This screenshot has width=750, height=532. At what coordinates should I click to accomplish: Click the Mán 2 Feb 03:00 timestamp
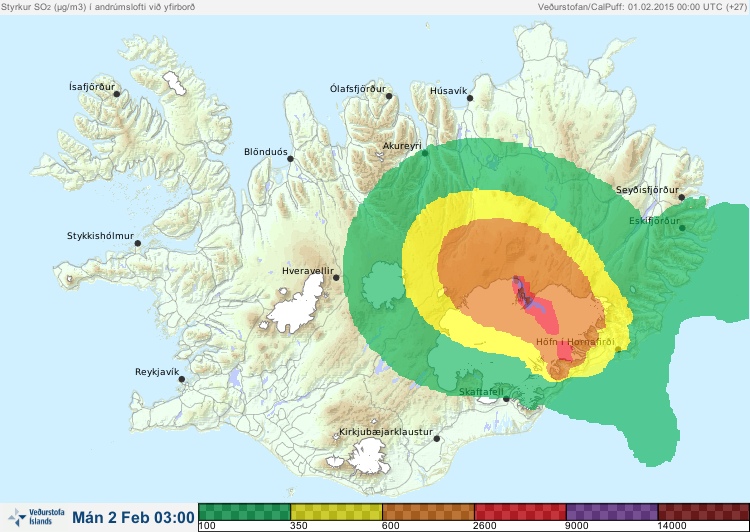click(x=133, y=517)
